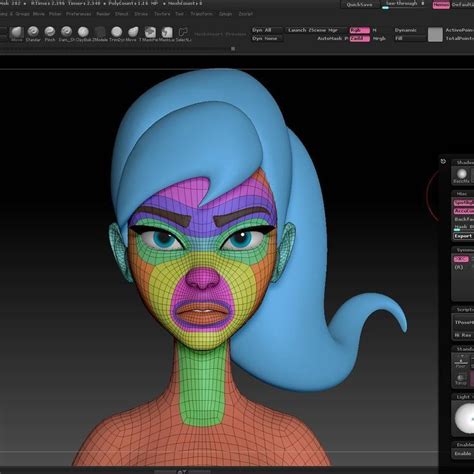Screen dimensions: 474x474
Task: Open the Zplugin menu
Action: (x=225, y=14)
